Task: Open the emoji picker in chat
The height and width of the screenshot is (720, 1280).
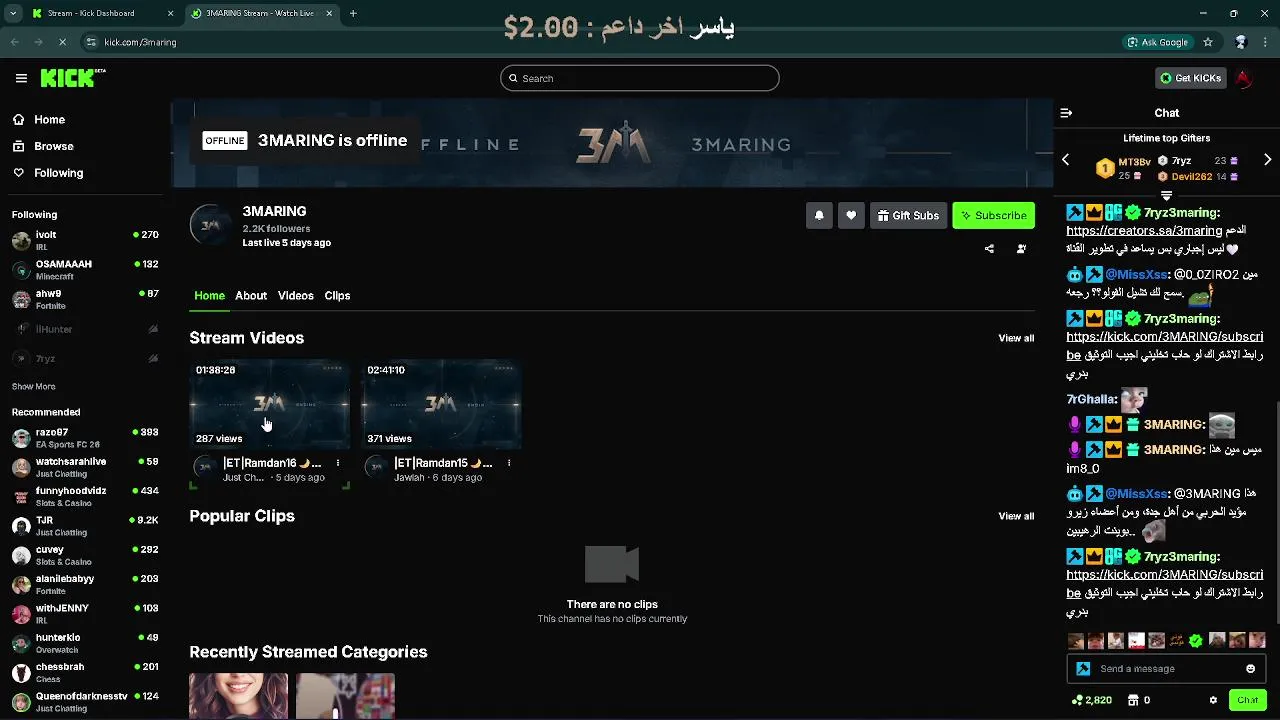Action: [x=1250, y=669]
